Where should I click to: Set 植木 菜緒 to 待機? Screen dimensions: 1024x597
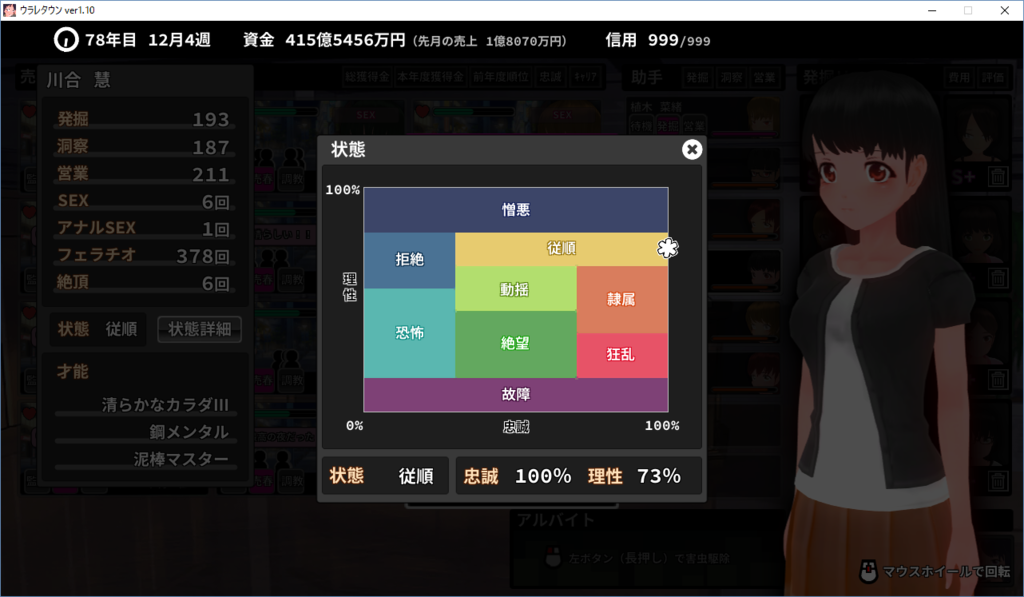click(x=640, y=125)
